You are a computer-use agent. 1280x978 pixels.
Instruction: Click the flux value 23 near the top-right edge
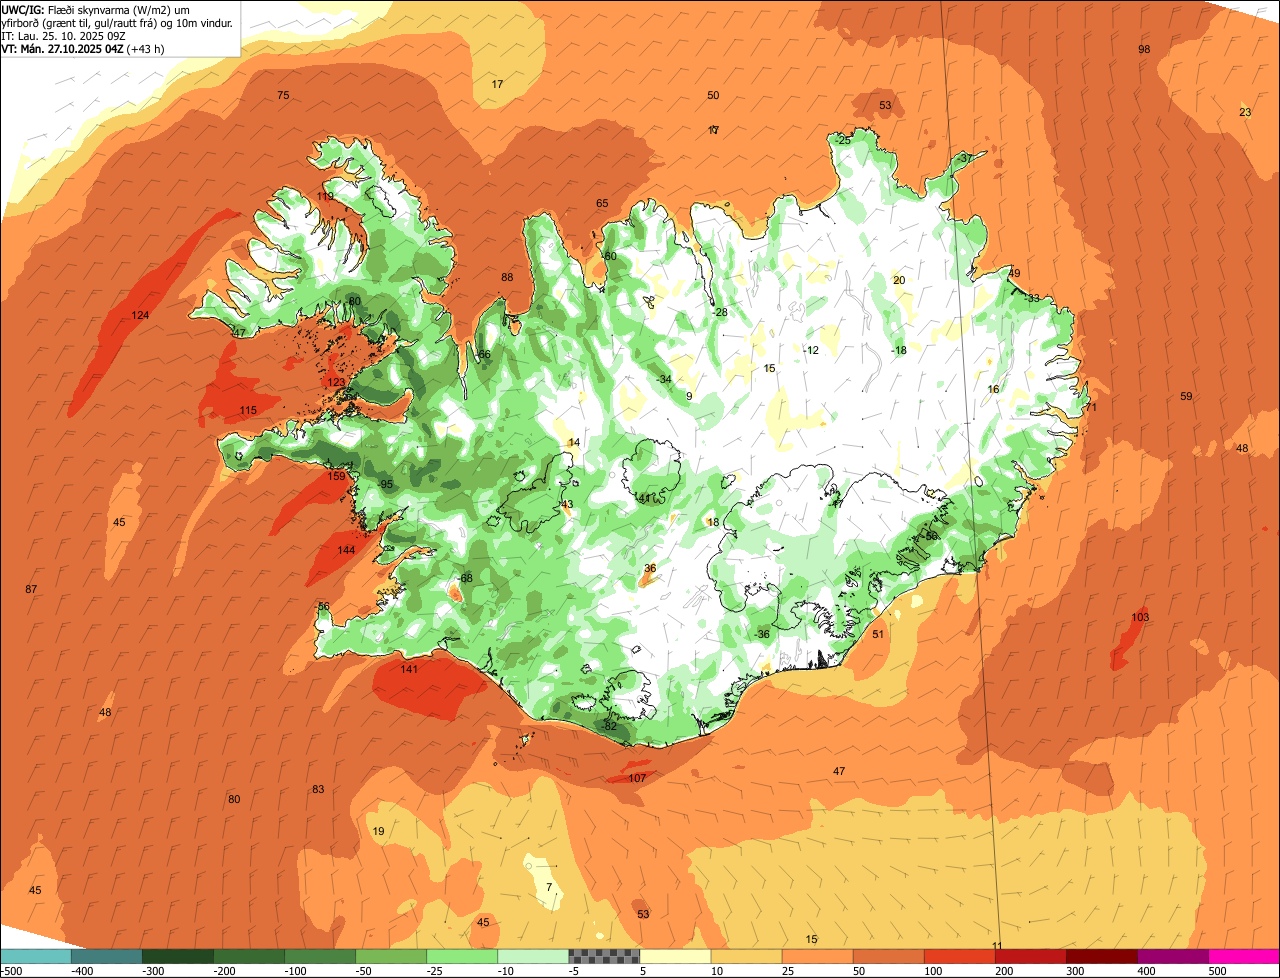tap(1245, 112)
